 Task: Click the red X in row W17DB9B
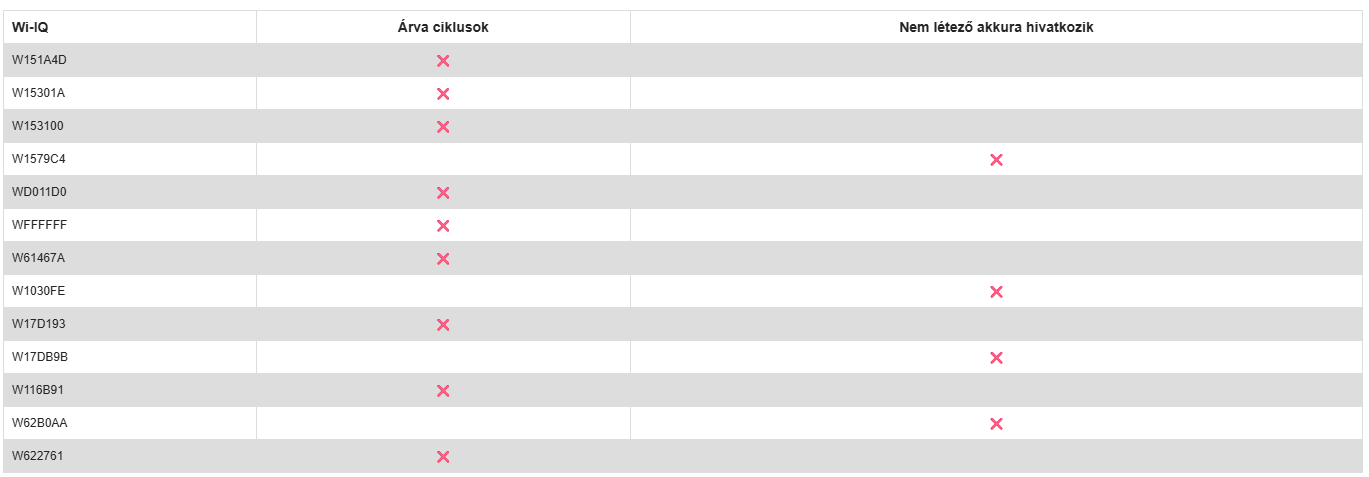(x=996, y=358)
